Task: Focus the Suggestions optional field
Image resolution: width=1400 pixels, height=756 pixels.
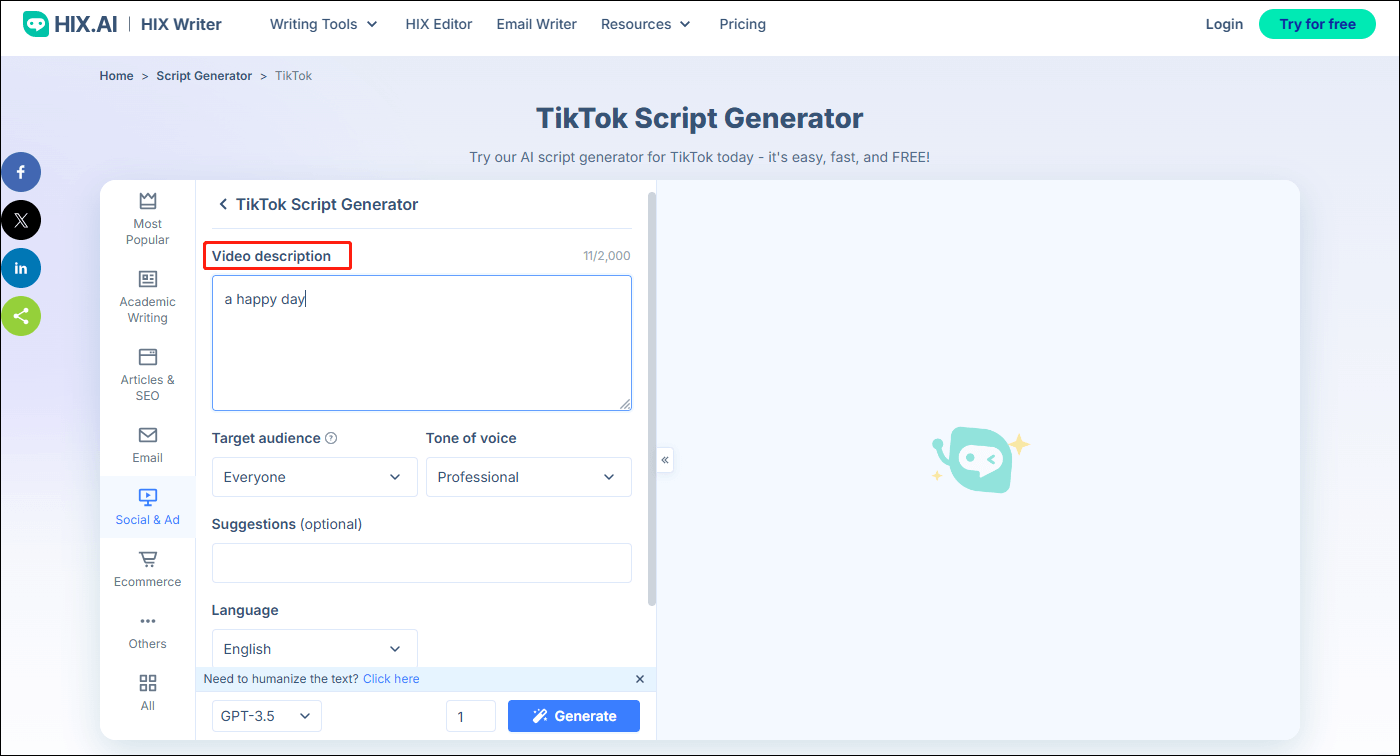Action: (422, 563)
